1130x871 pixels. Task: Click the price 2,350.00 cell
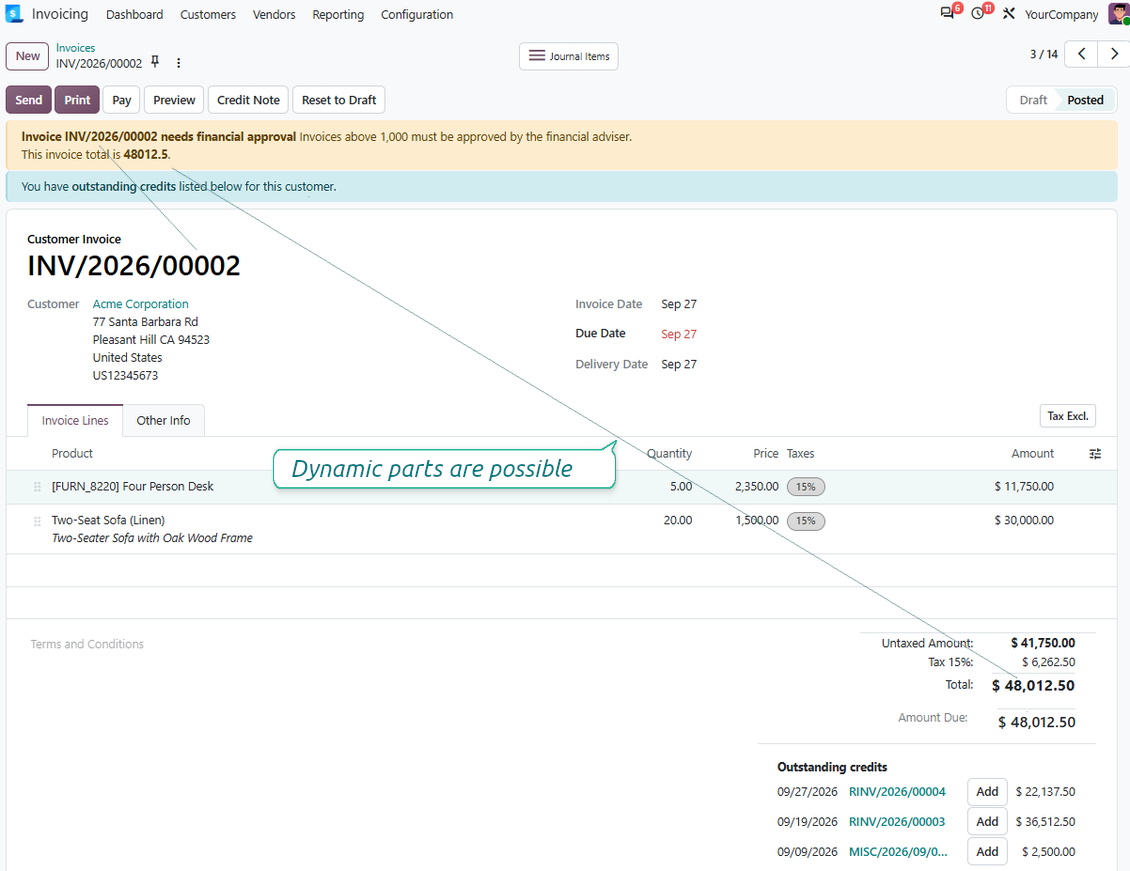point(757,487)
